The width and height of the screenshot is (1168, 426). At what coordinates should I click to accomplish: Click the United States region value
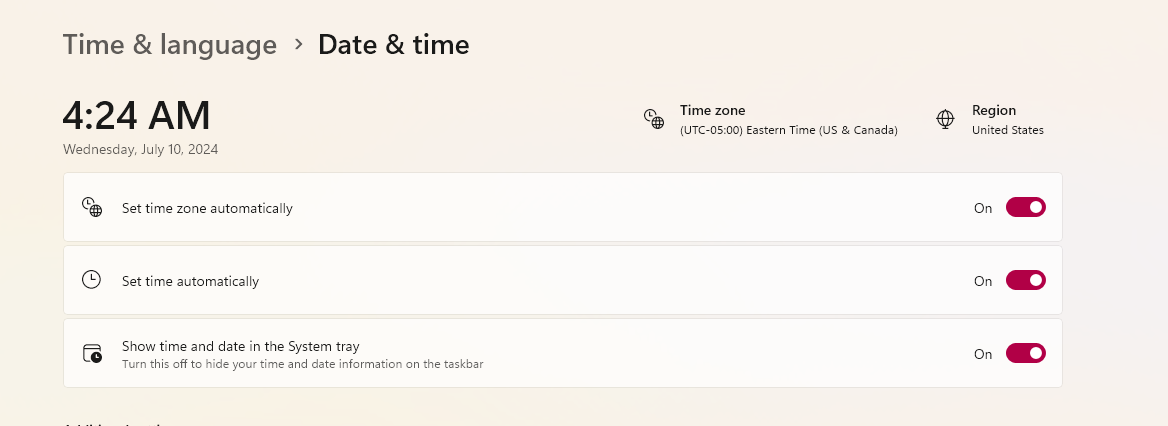tap(1007, 130)
